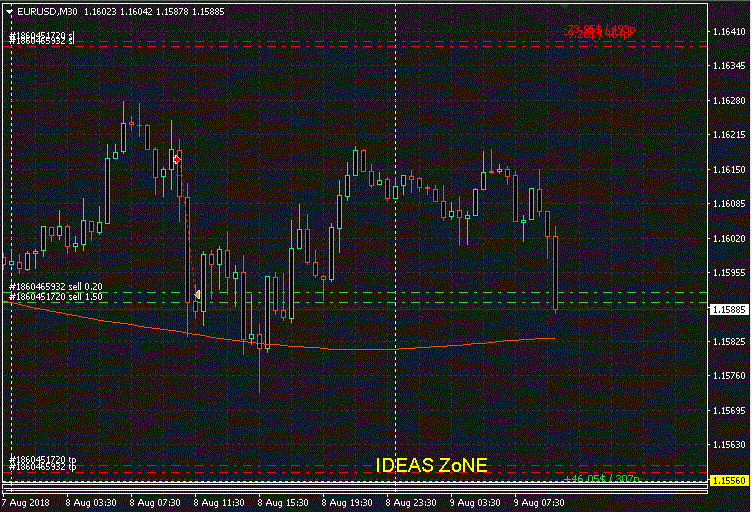Click the red trade entry arrow marker
Screen dimensions: 752x512
pos(177,159)
